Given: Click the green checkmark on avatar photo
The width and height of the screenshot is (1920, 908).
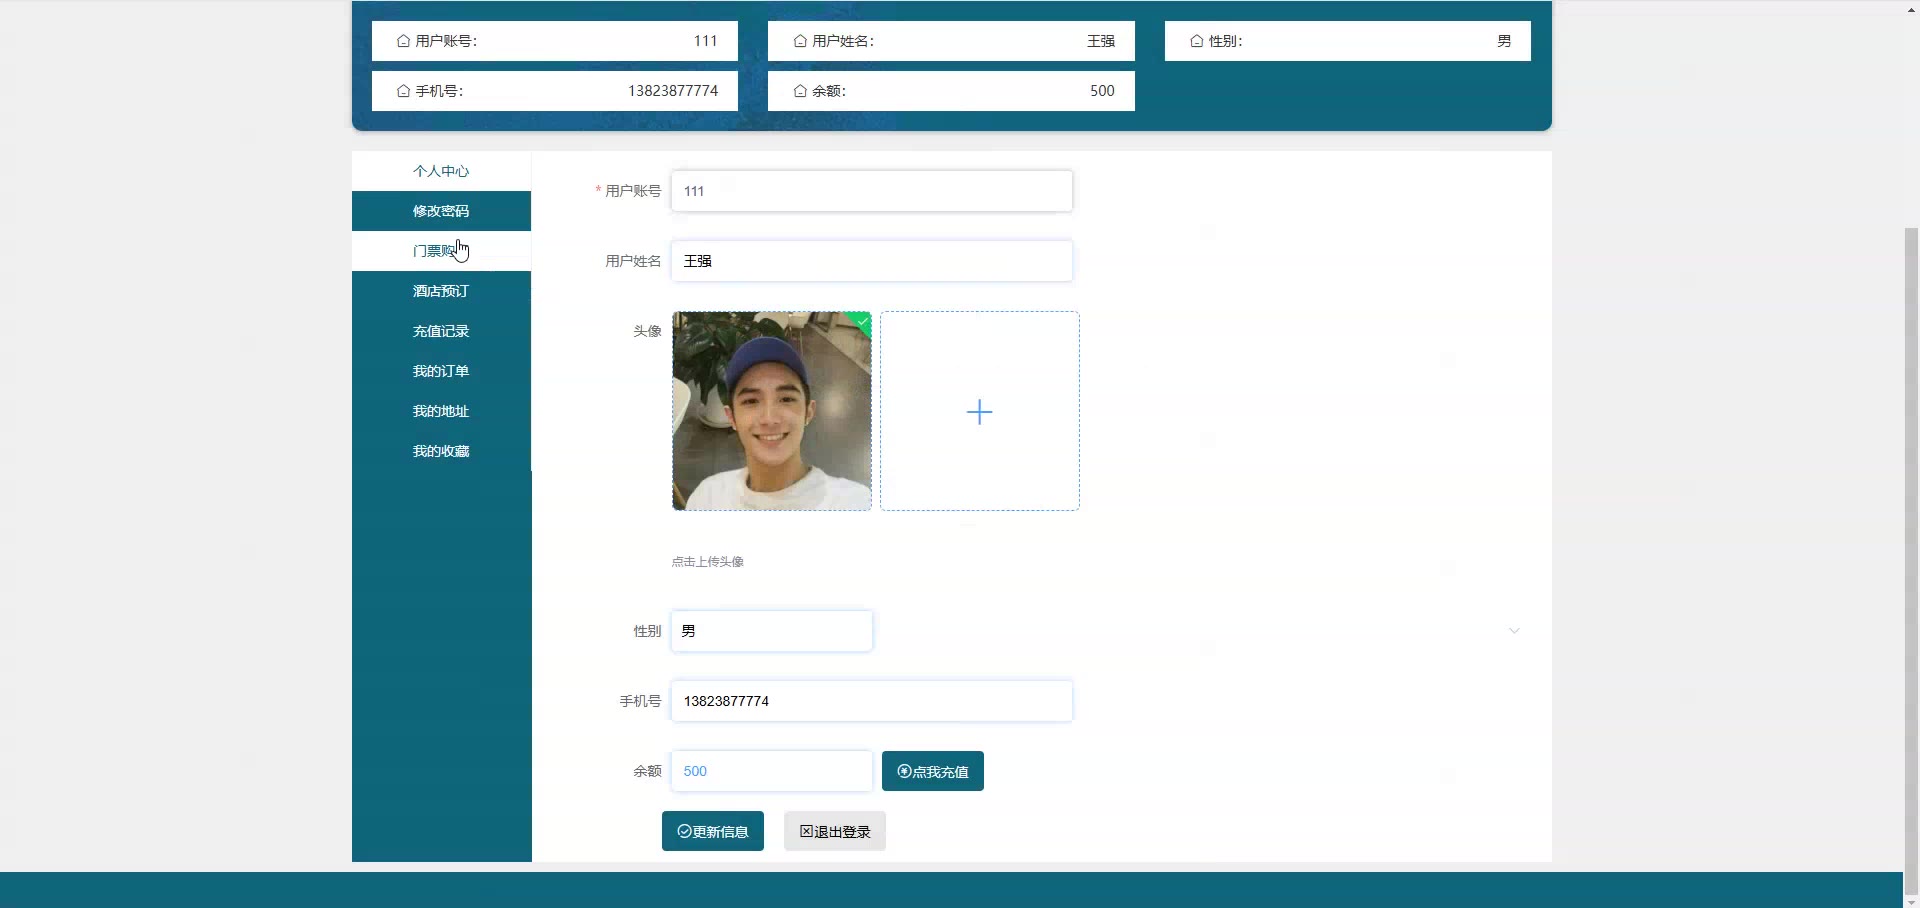Looking at the screenshot, I should click(x=863, y=320).
